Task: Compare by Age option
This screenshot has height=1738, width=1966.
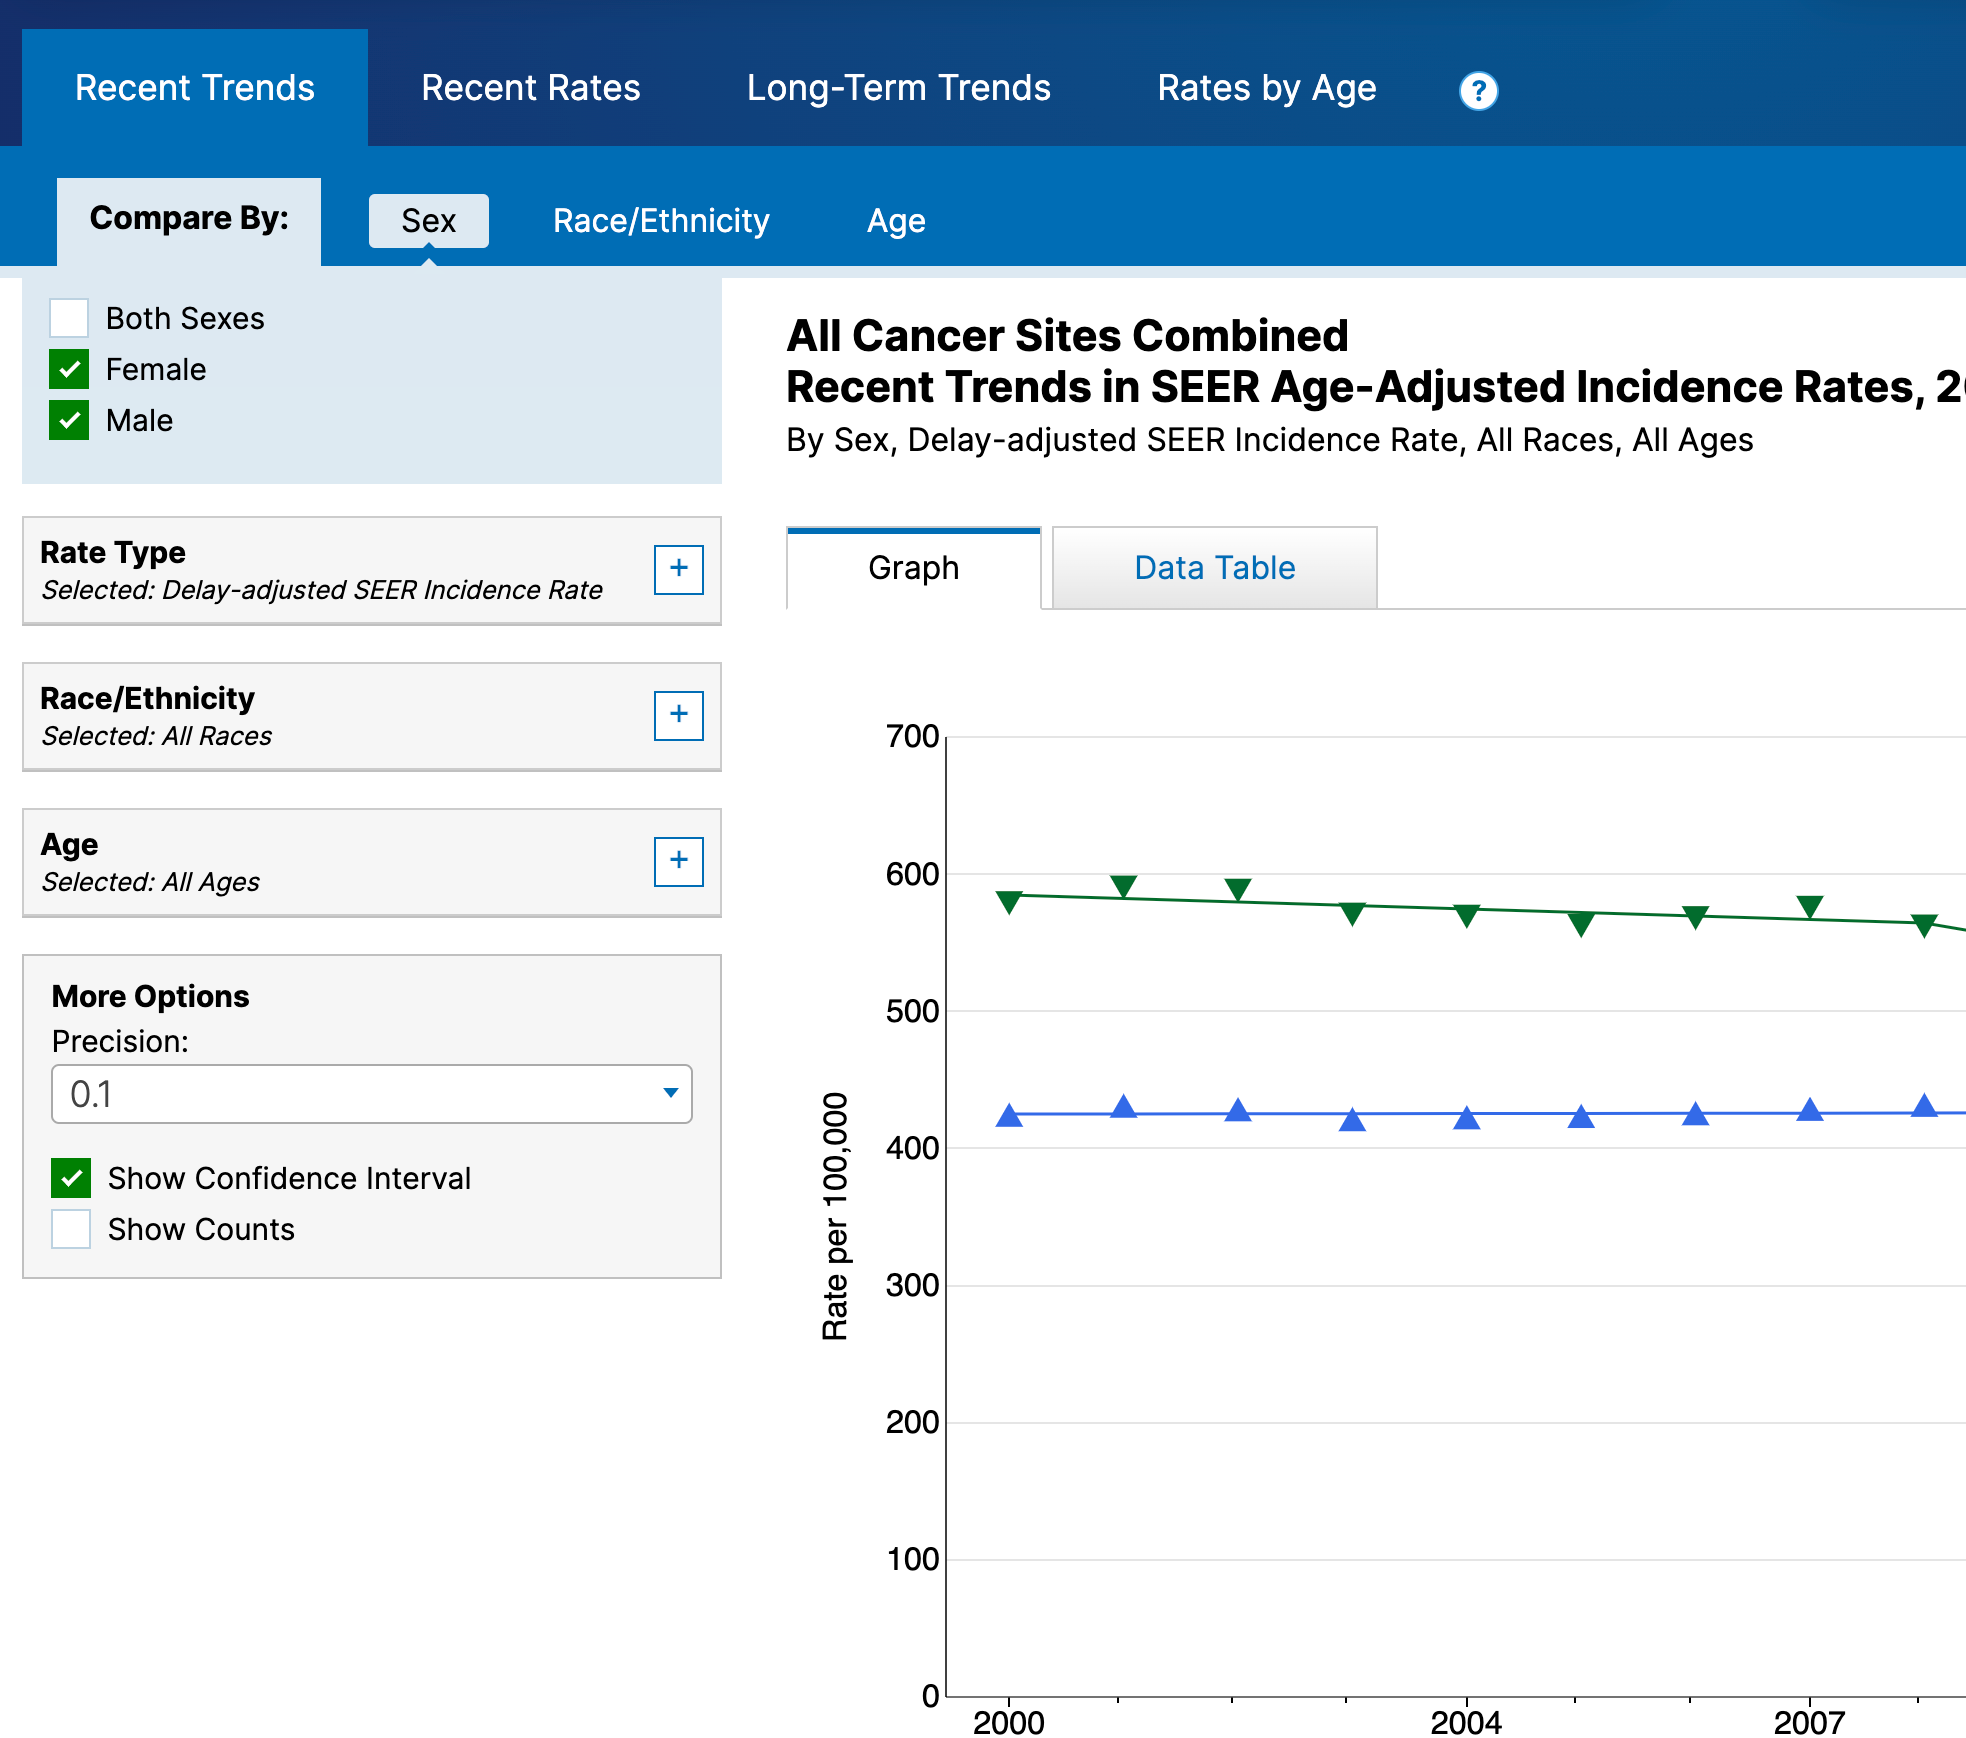Action: coord(895,221)
